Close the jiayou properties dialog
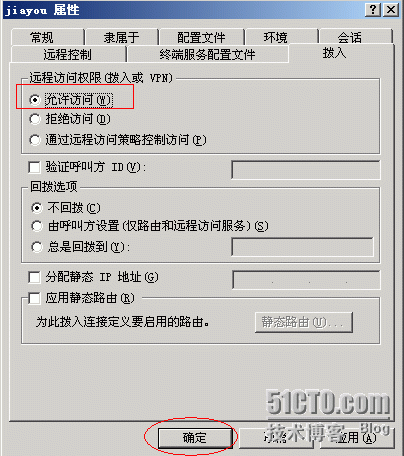Screen dimensions: 404x456 click(x=391, y=10)
